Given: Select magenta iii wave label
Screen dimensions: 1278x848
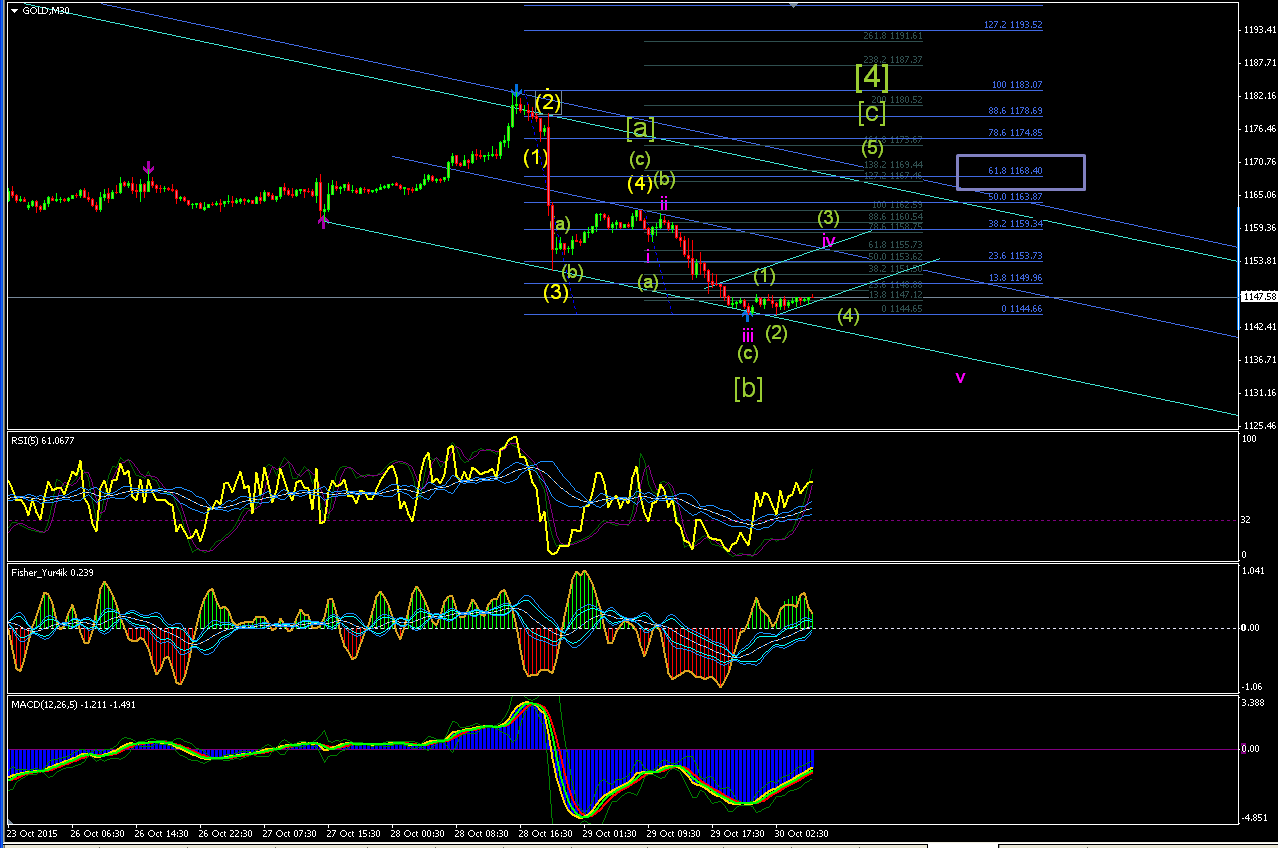Looking at the screenshot, I should click(x=747, y=334).
